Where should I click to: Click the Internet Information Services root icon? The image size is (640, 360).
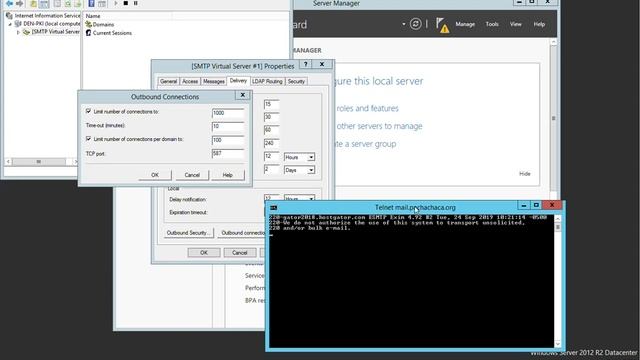pyautogui.click(x=9, y=16)
